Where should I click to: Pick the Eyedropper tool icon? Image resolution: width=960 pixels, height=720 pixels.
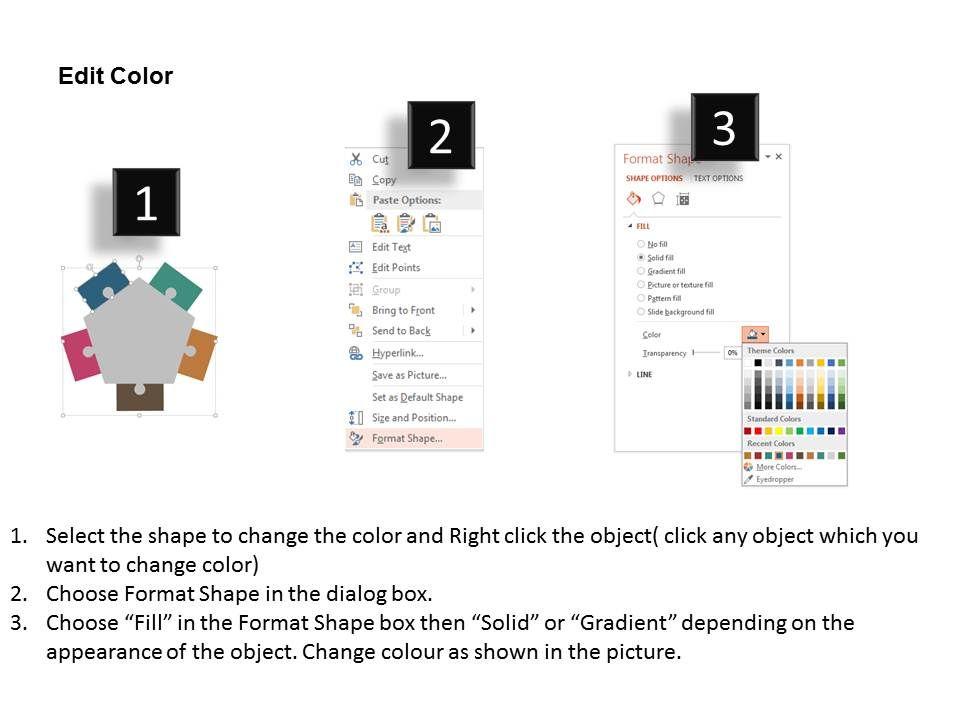[748, 479]
